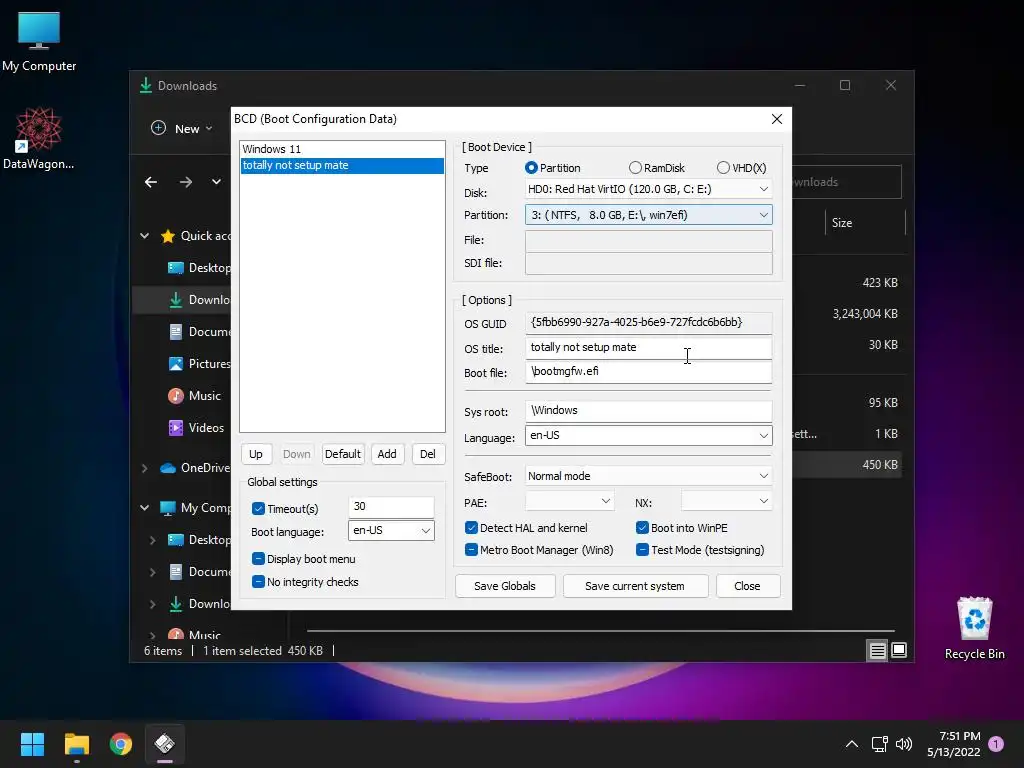Viewport: 1024px width, 768px height.
Task: Select Windows 11 boot entry
Action: click(342, 149)
